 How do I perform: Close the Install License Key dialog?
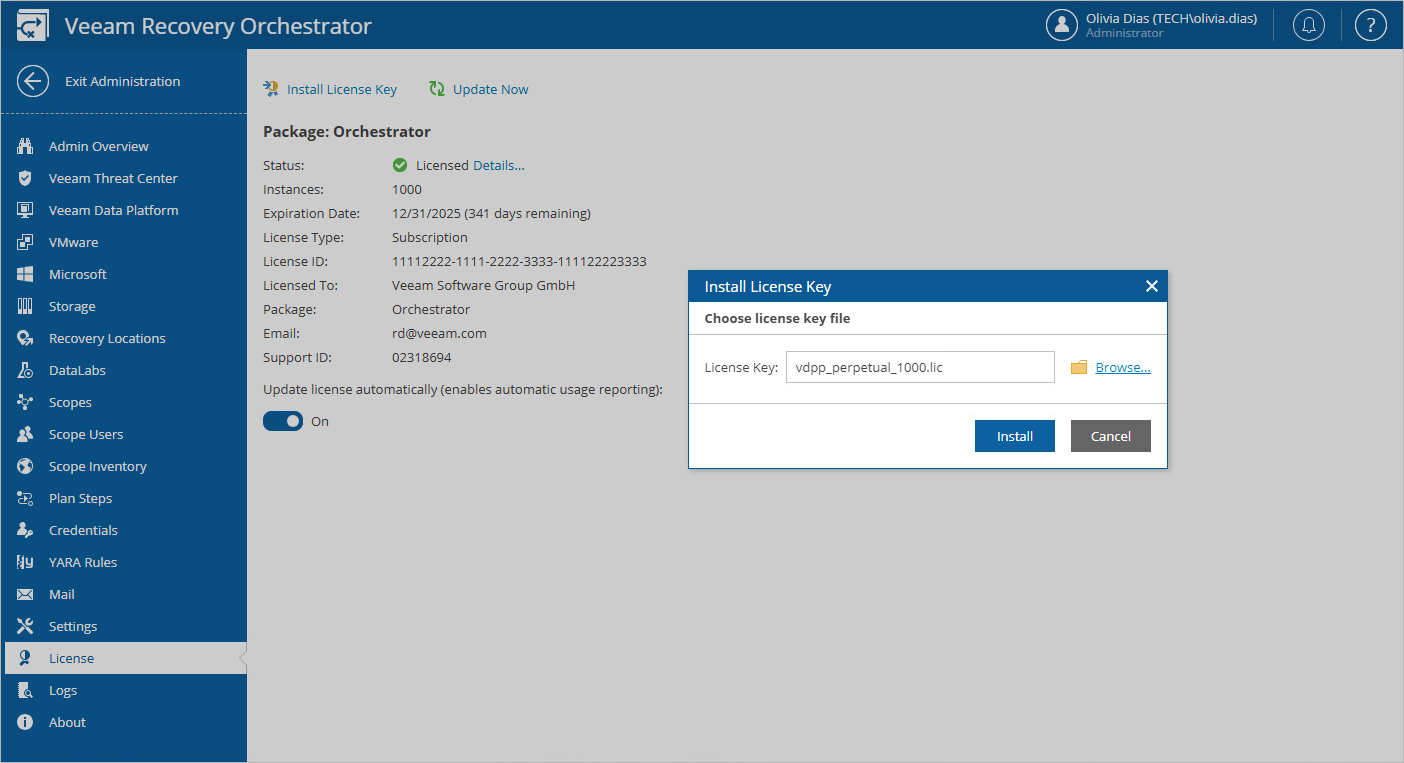coord(1152,286)
